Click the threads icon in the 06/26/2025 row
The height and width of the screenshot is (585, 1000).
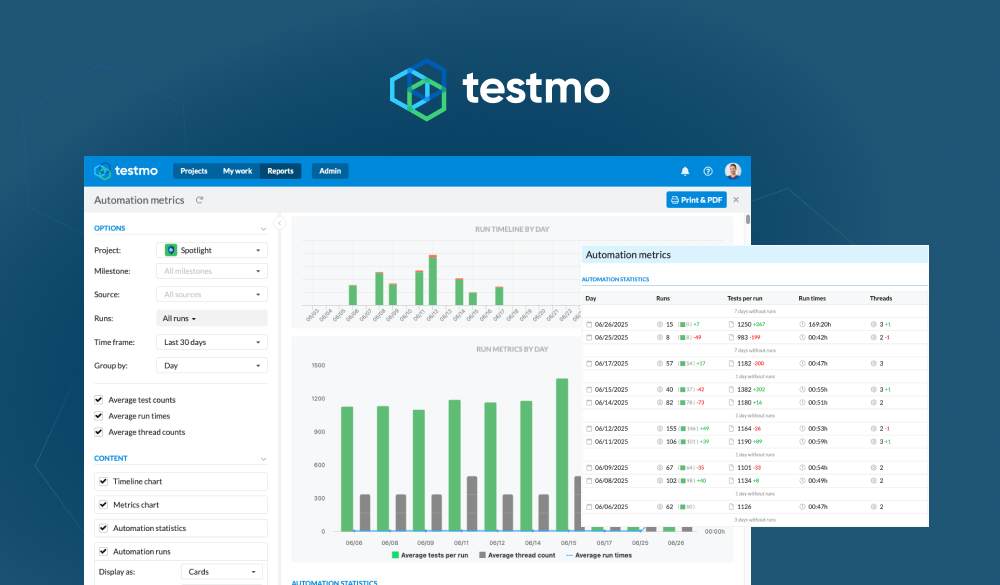[874, 324]
